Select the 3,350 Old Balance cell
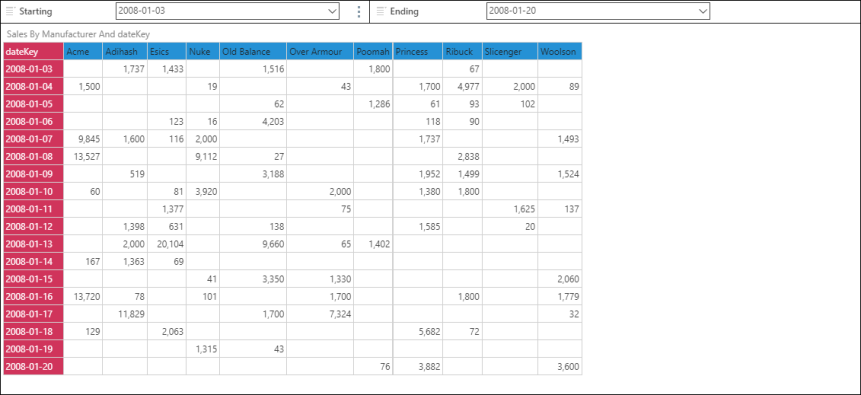The width and height of the screenshot is (861, 395). point(253,279)
